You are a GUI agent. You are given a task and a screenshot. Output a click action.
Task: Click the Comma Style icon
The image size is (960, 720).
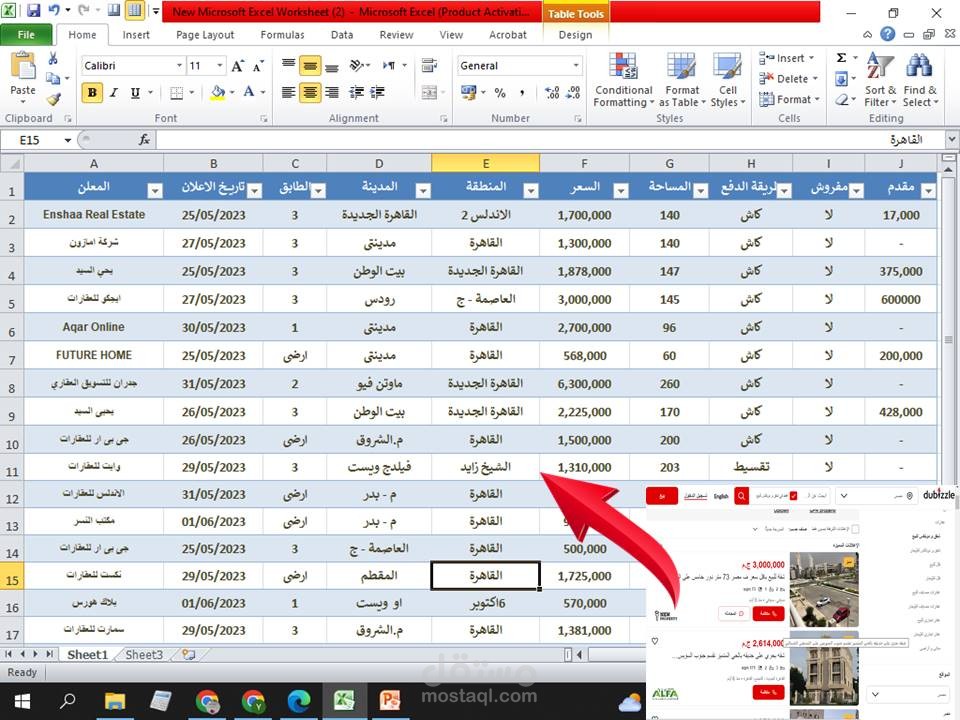(522, 92)
